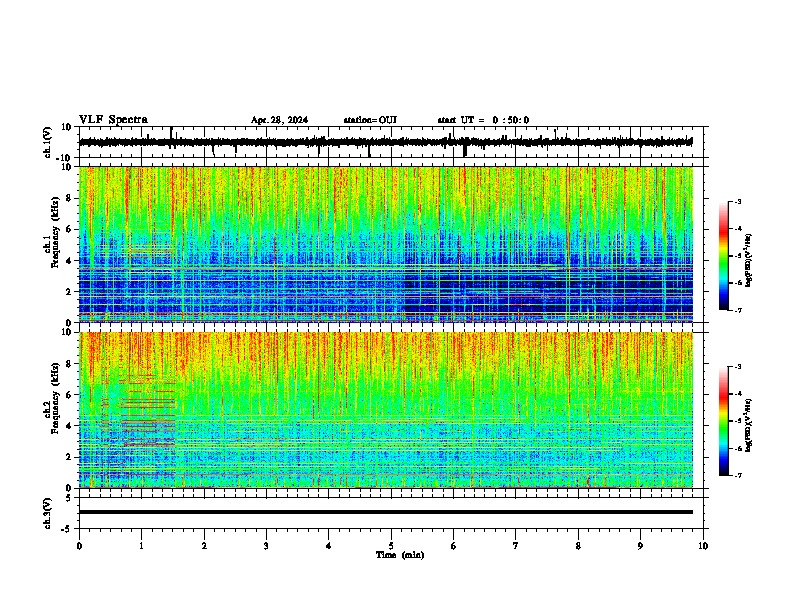Click the ch.1 color bar log(PSD) label

(x=749, y=260)
